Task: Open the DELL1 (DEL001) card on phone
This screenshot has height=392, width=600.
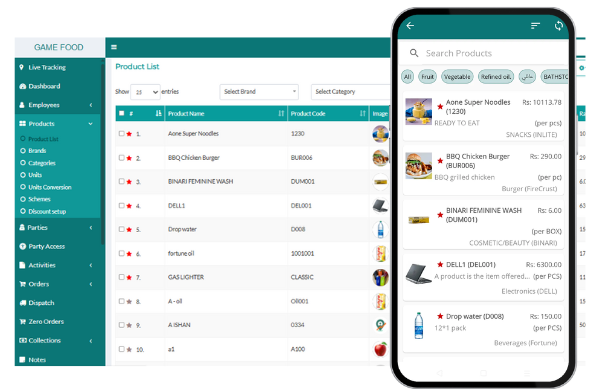Action: (483, 278)
